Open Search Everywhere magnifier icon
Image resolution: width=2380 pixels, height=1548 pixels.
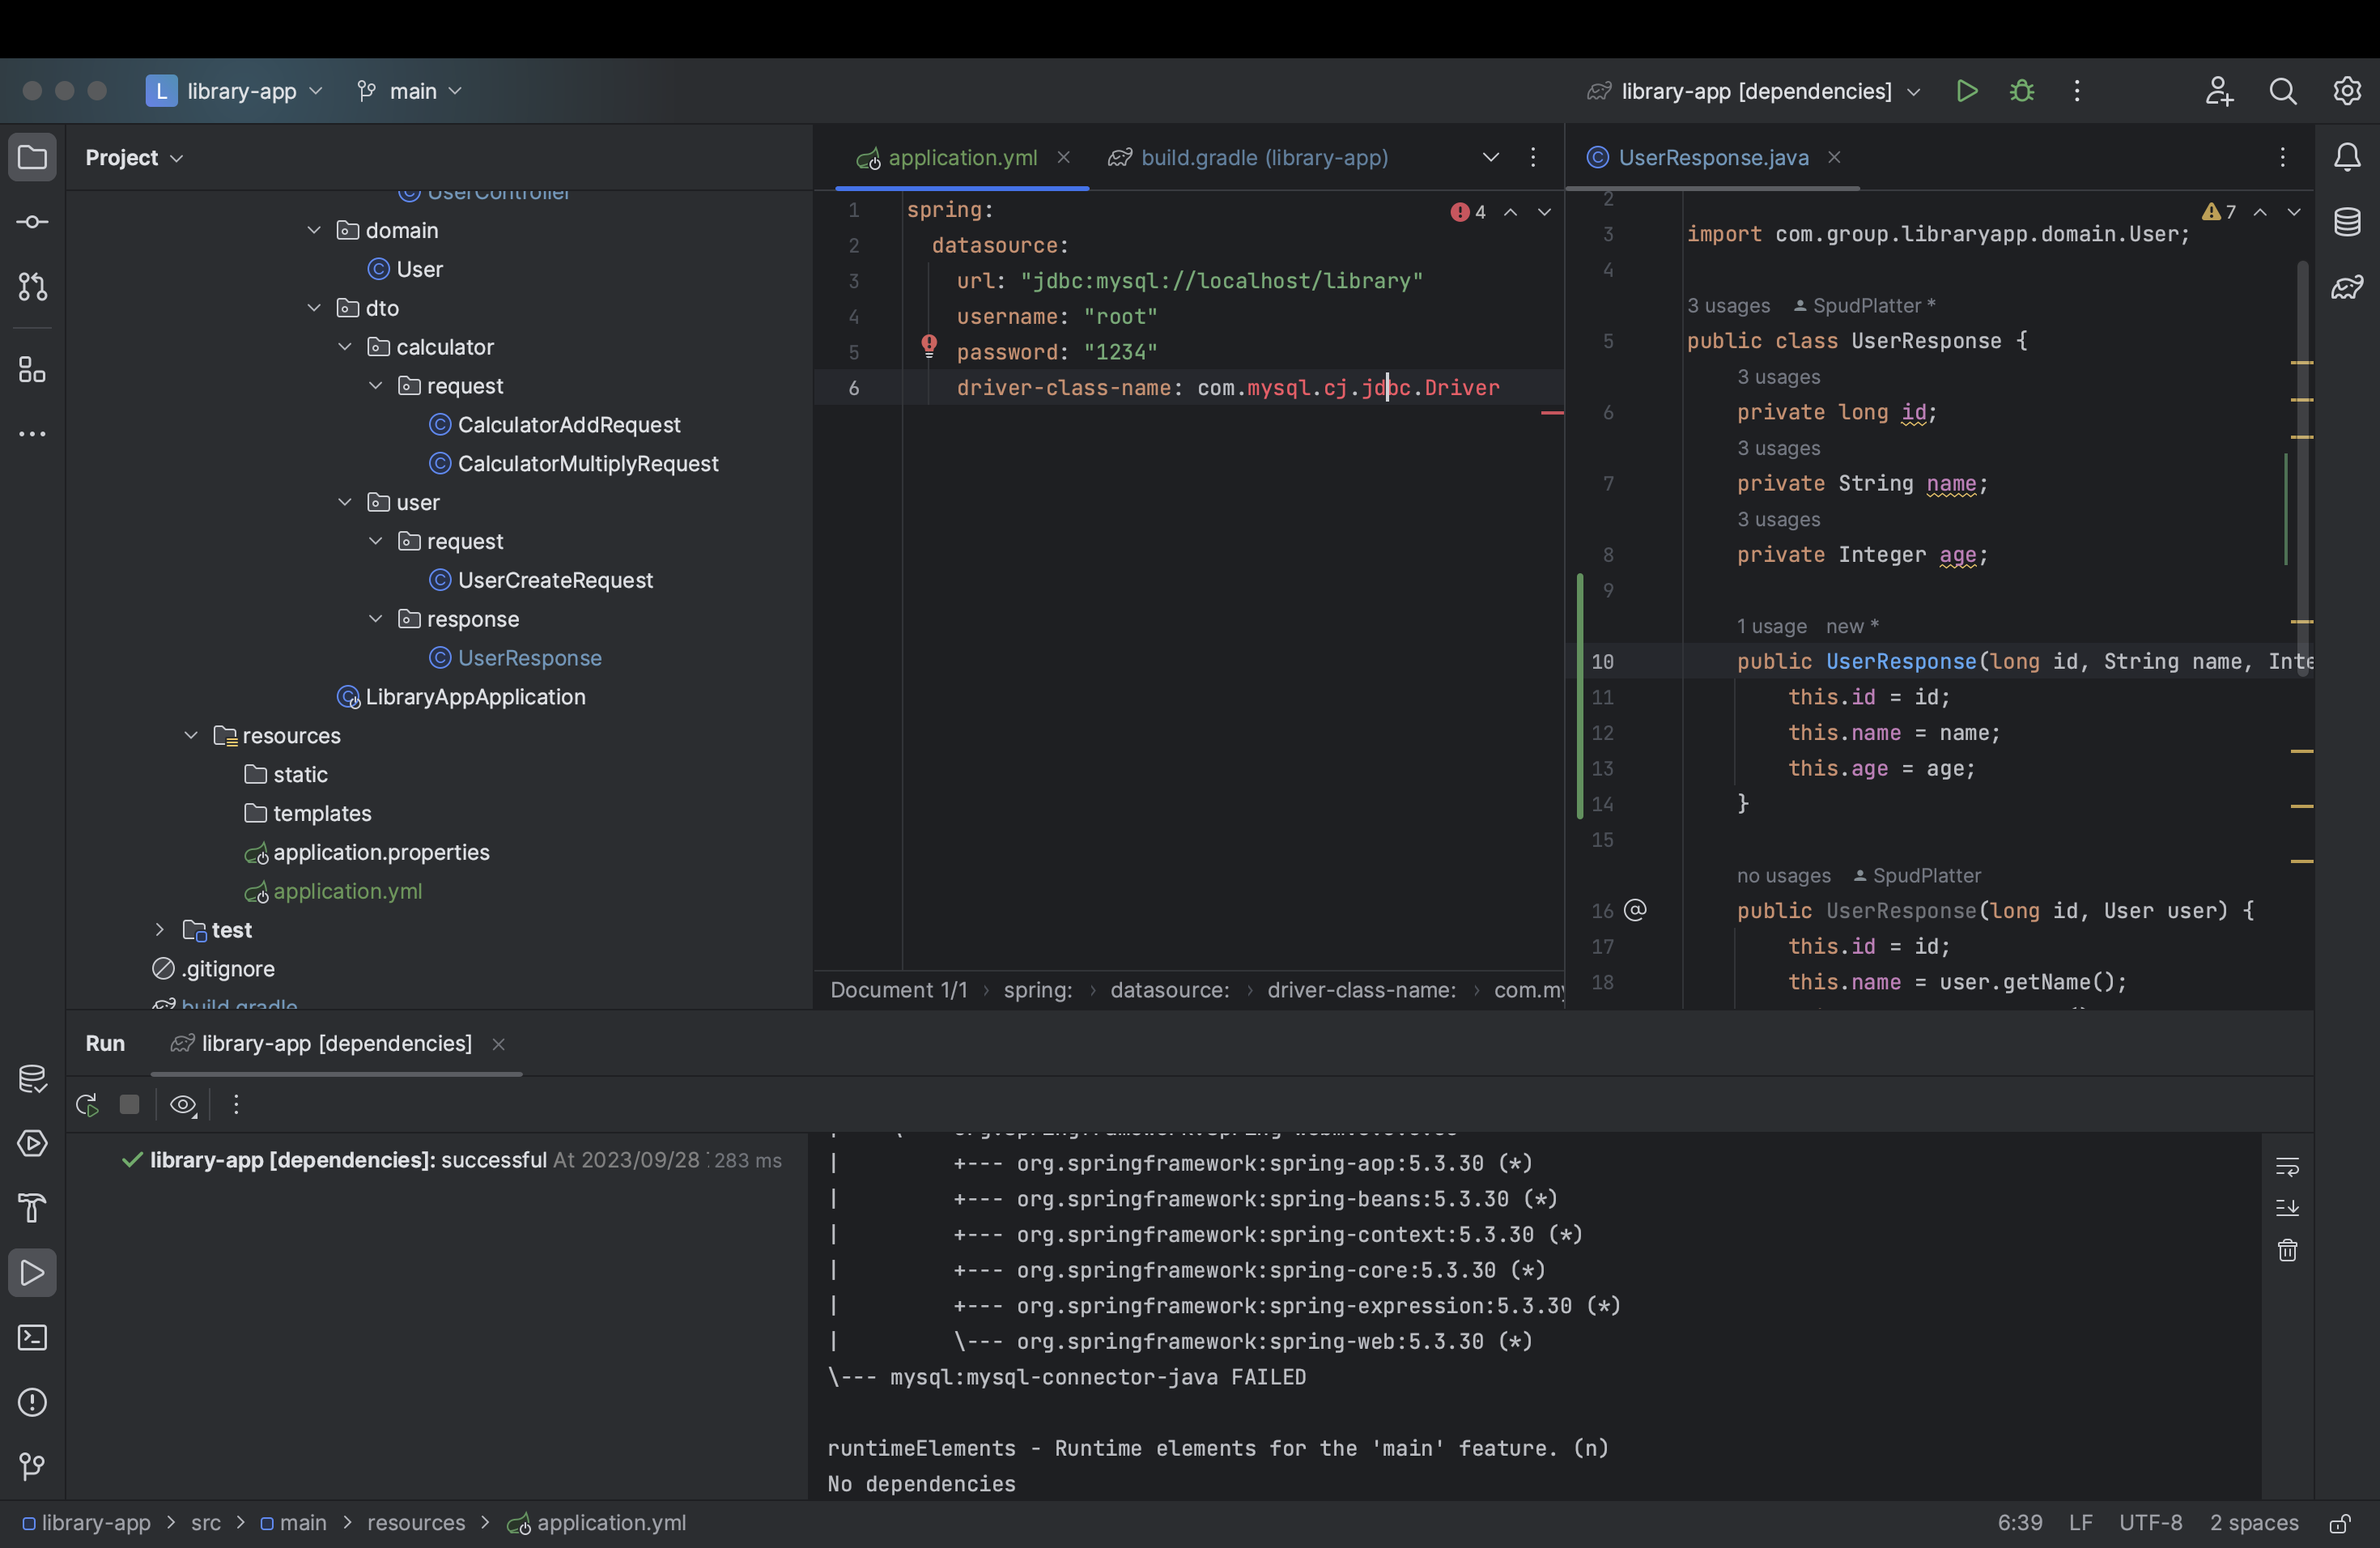(x=2283, y=91)
